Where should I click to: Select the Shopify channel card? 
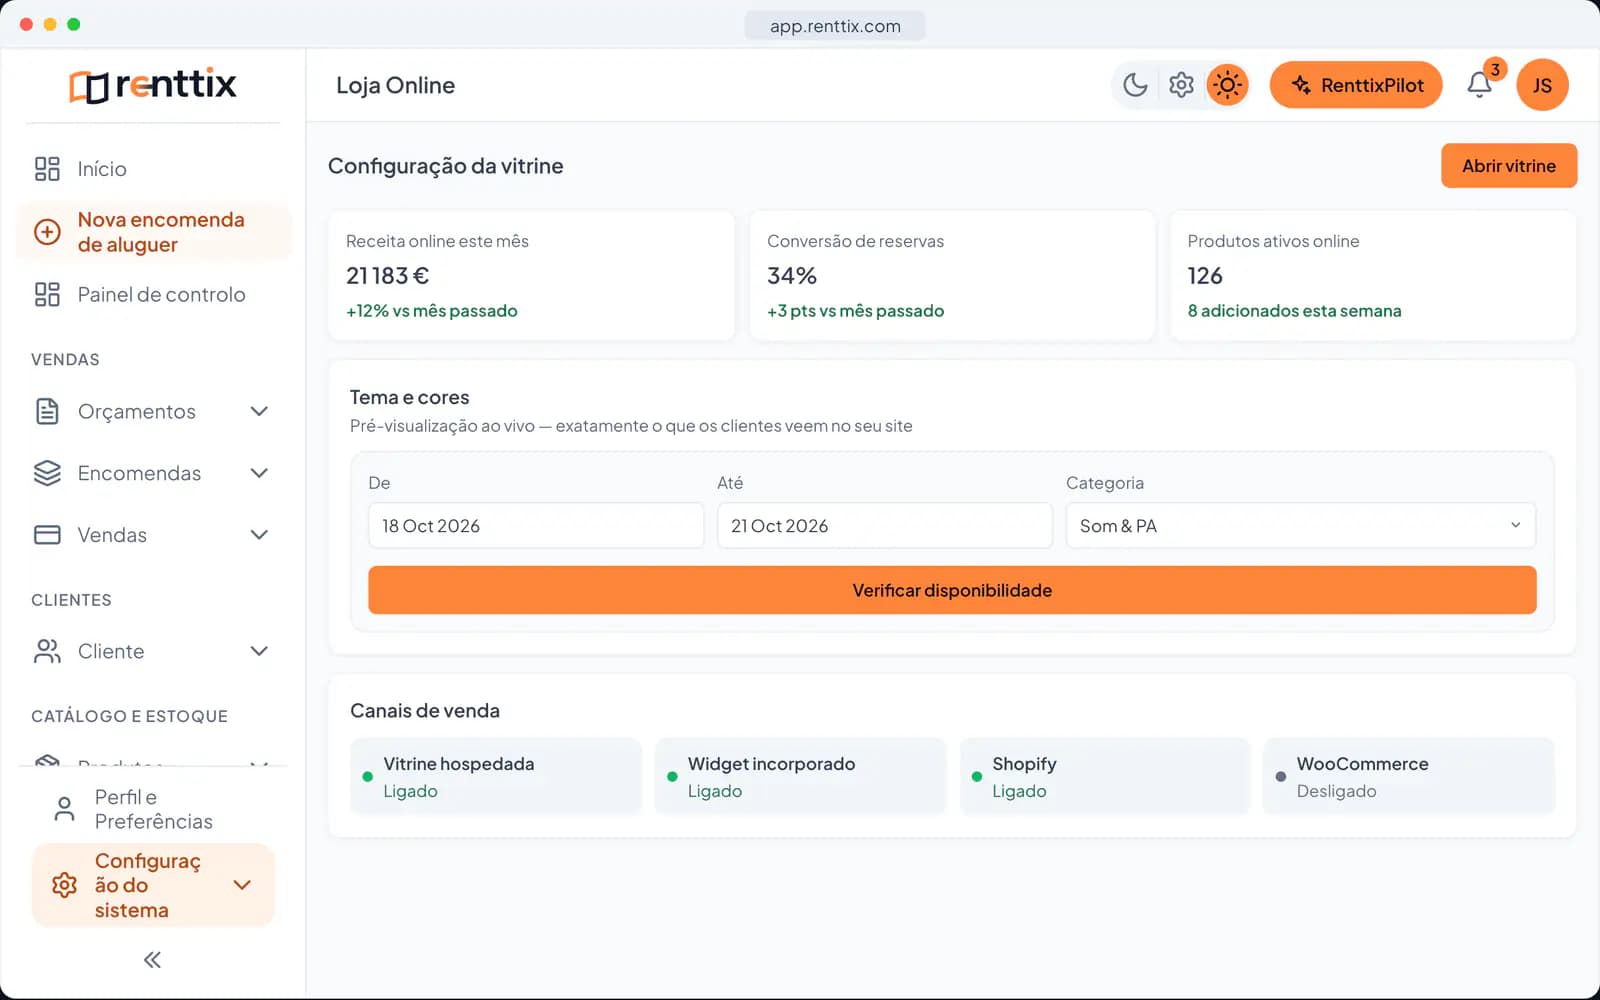click(x=1105, y=777)
